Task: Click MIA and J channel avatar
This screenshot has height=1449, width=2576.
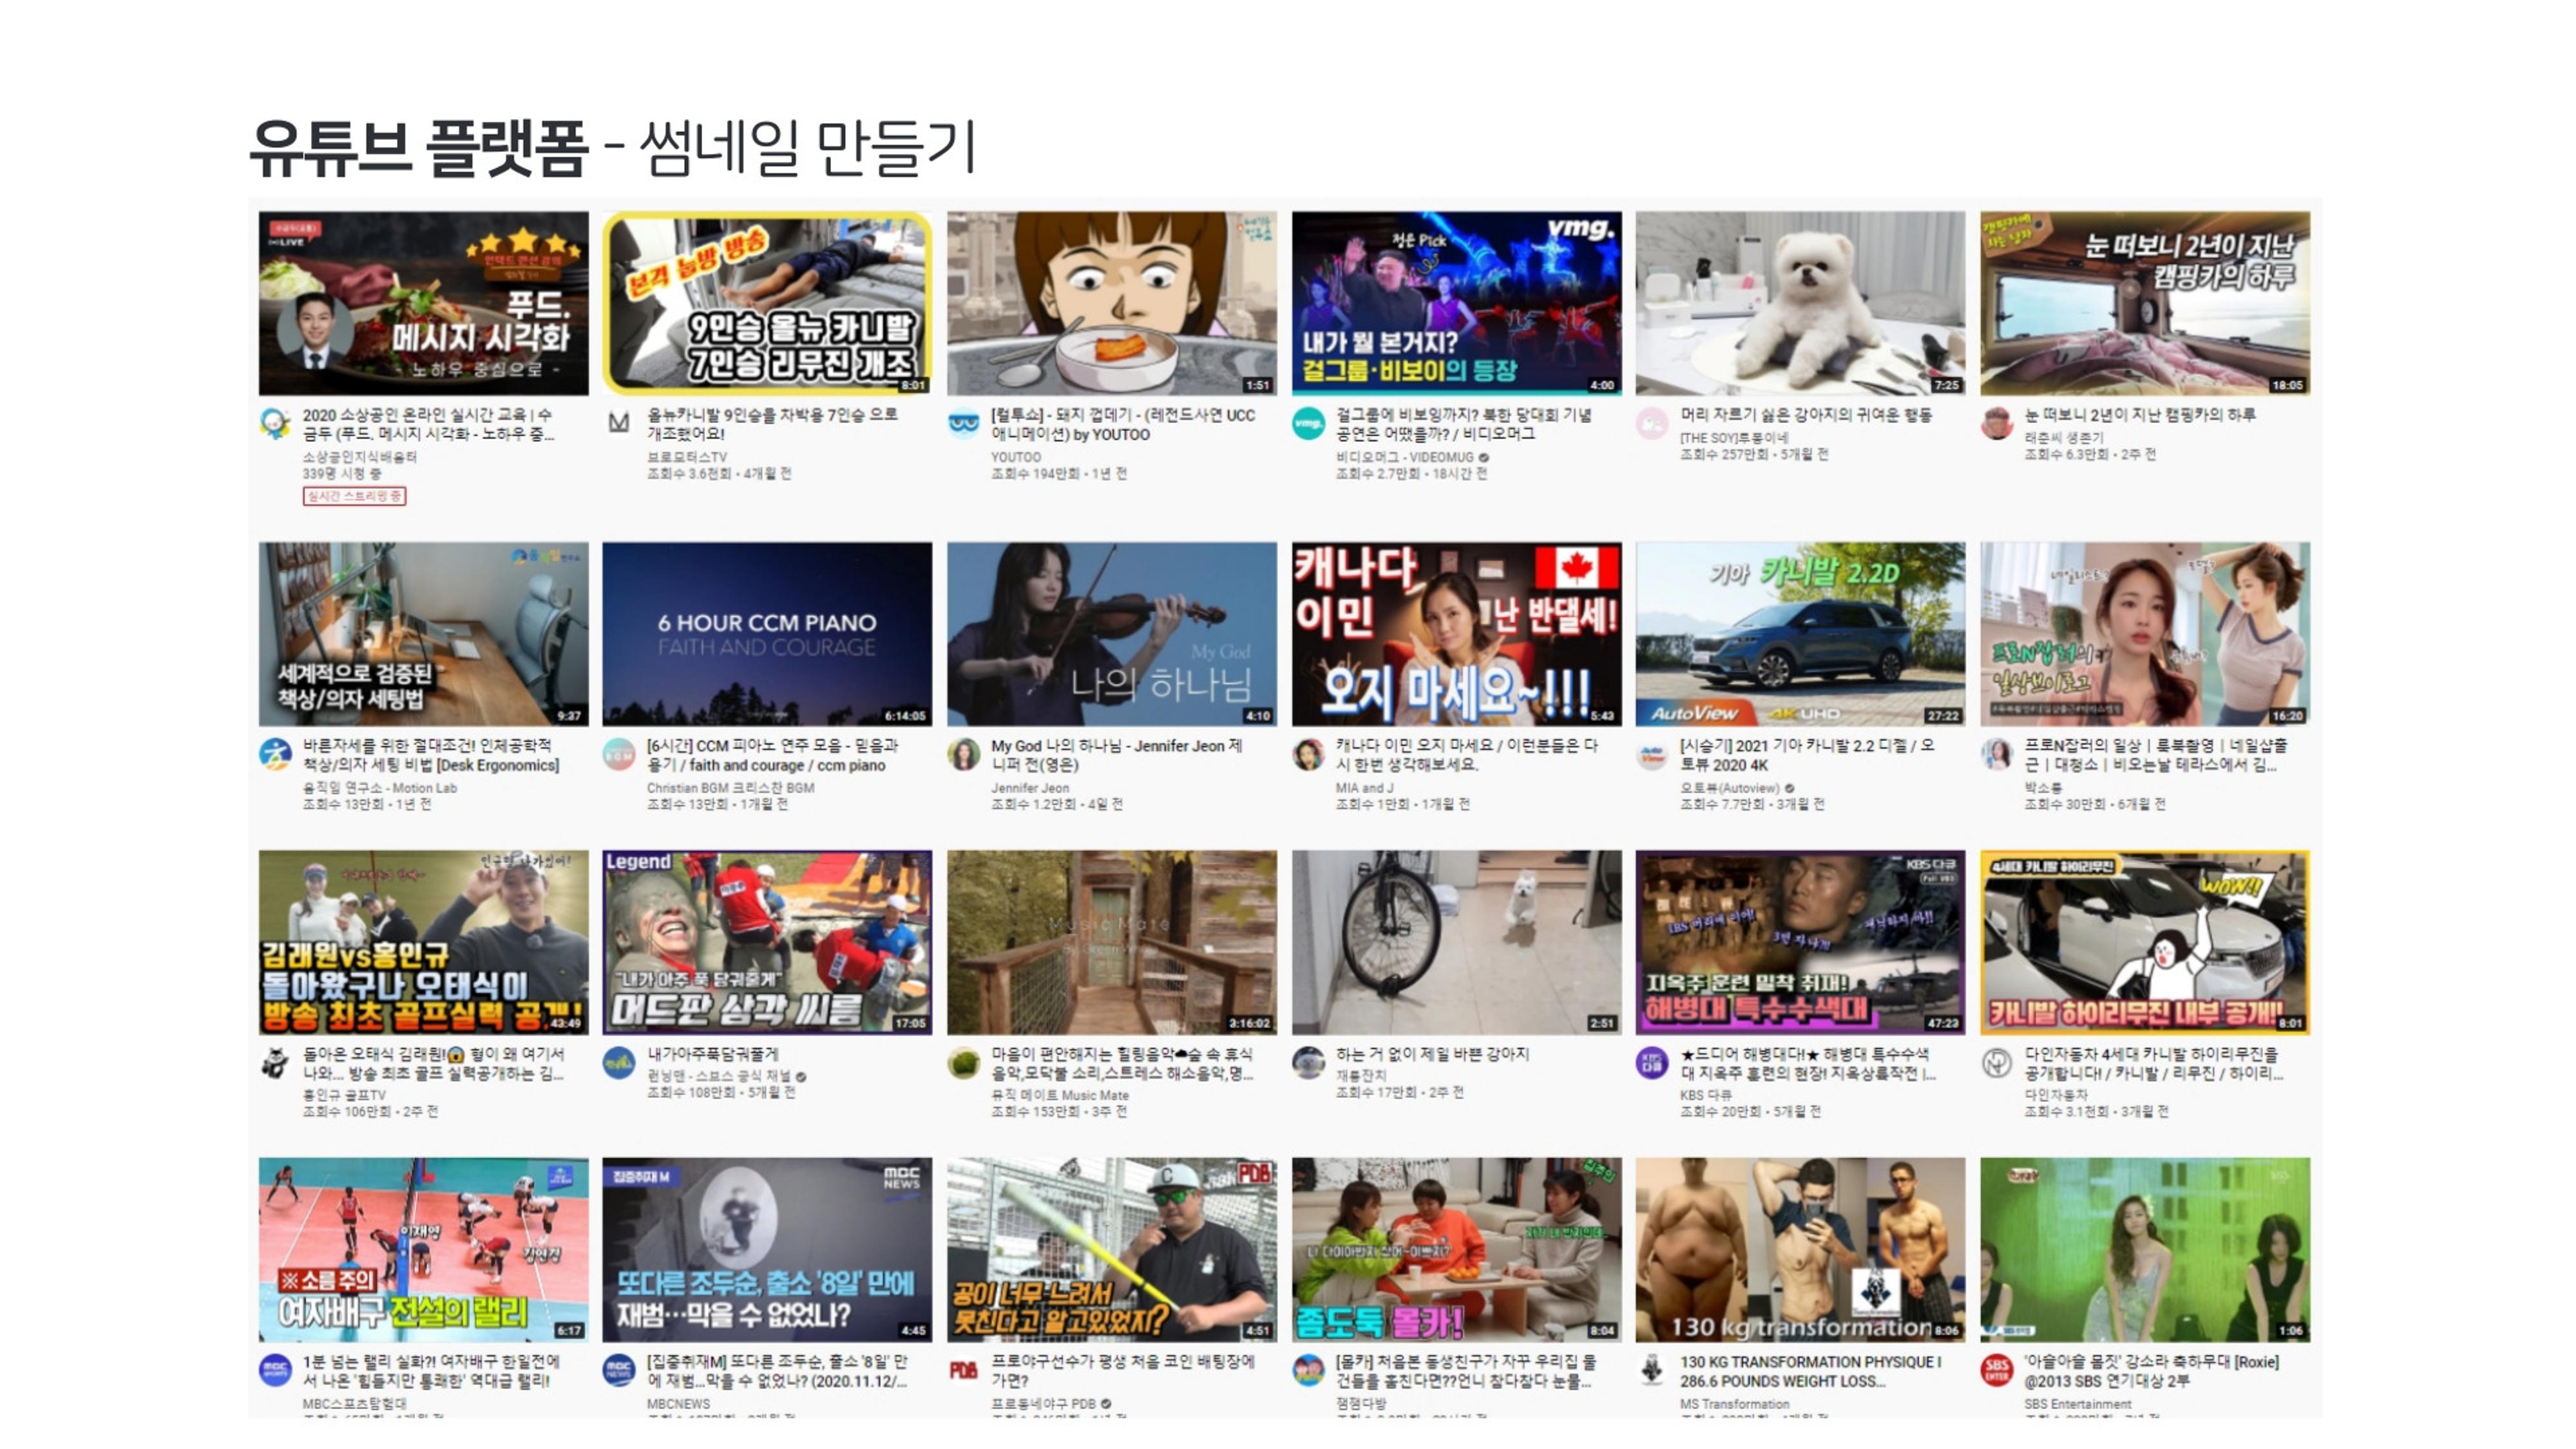Action: [x=1308, y=754]
